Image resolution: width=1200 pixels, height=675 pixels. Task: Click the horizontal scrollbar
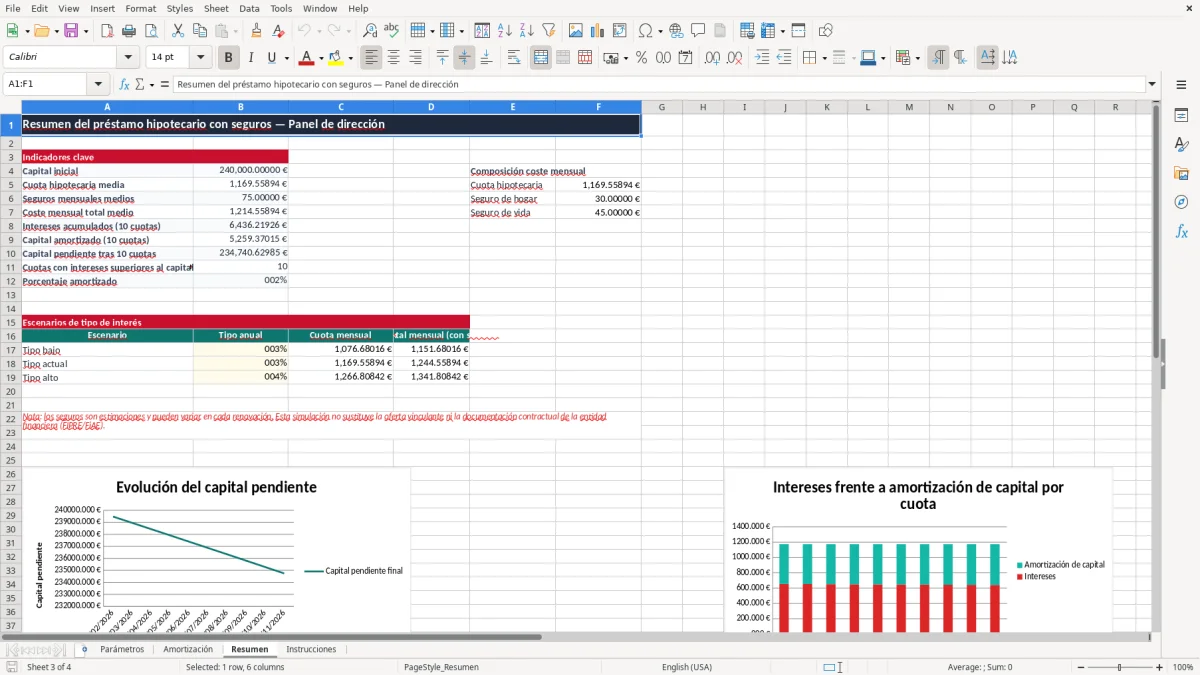click(272, 636)
